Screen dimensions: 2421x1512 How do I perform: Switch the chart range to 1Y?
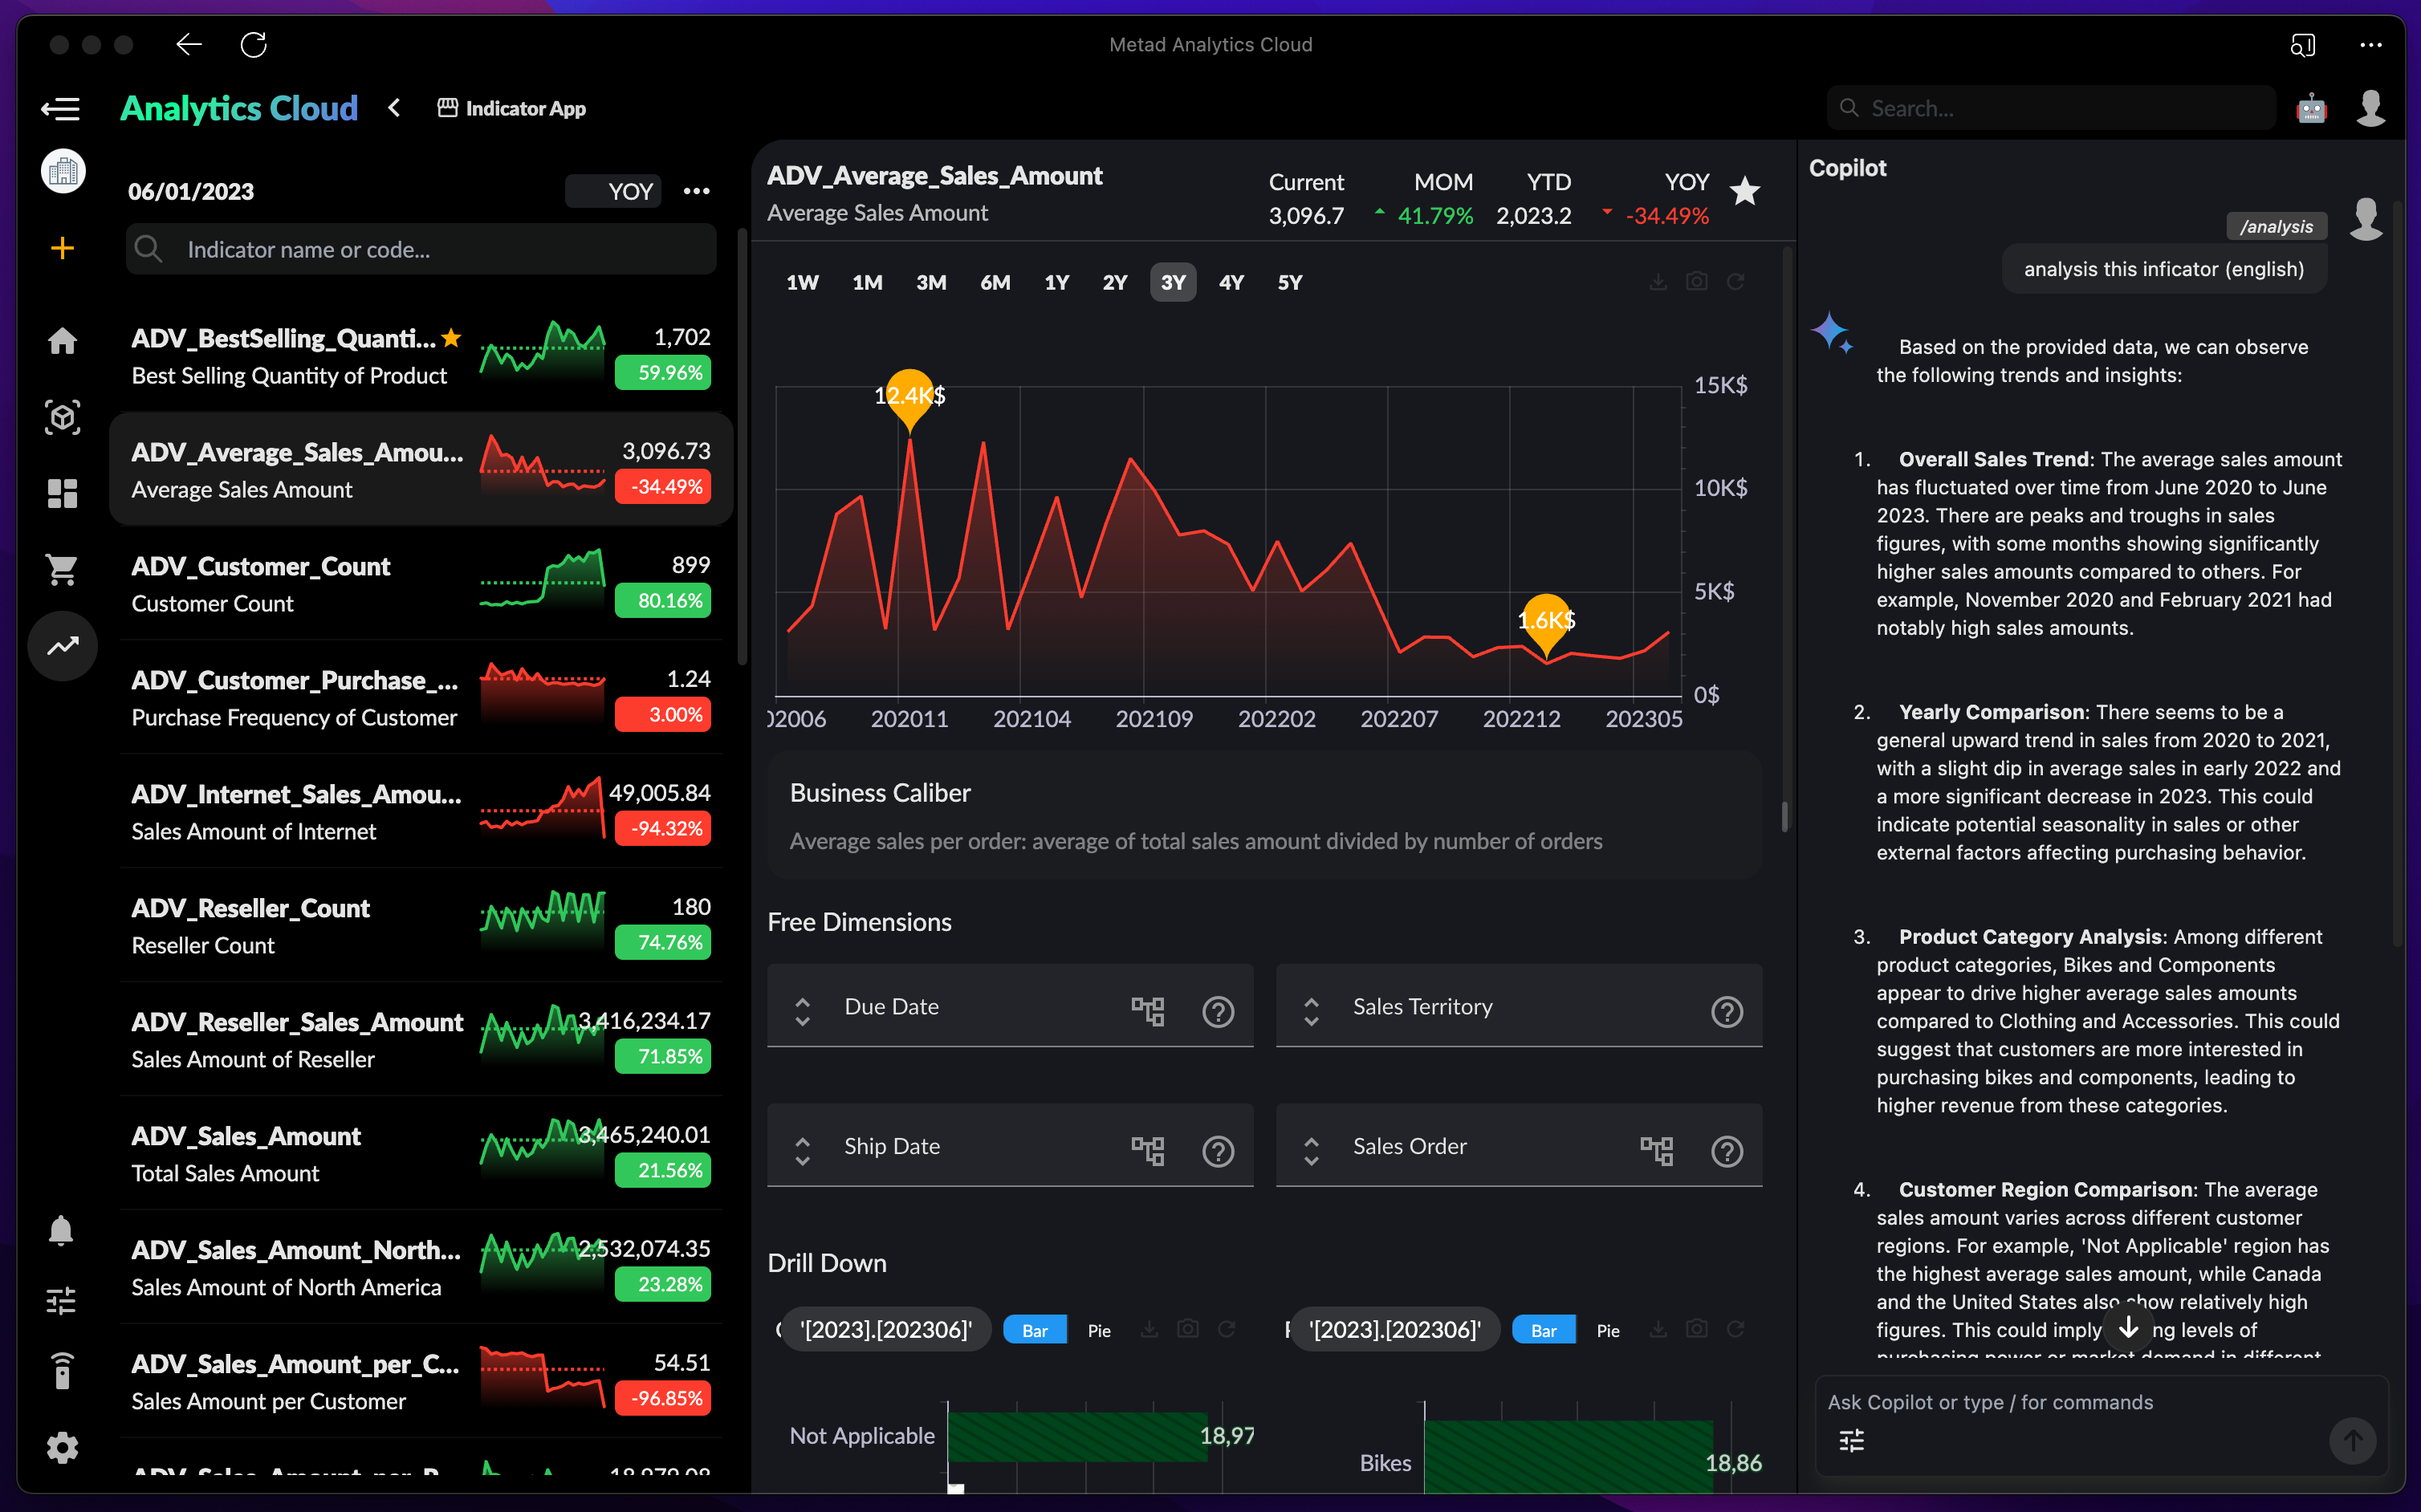tap(1057, 281)
